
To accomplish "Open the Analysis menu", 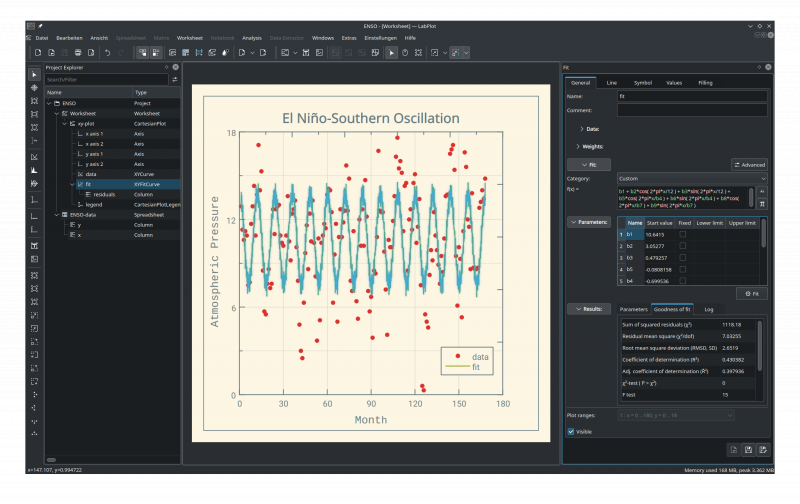I will [x=252, y=38].
